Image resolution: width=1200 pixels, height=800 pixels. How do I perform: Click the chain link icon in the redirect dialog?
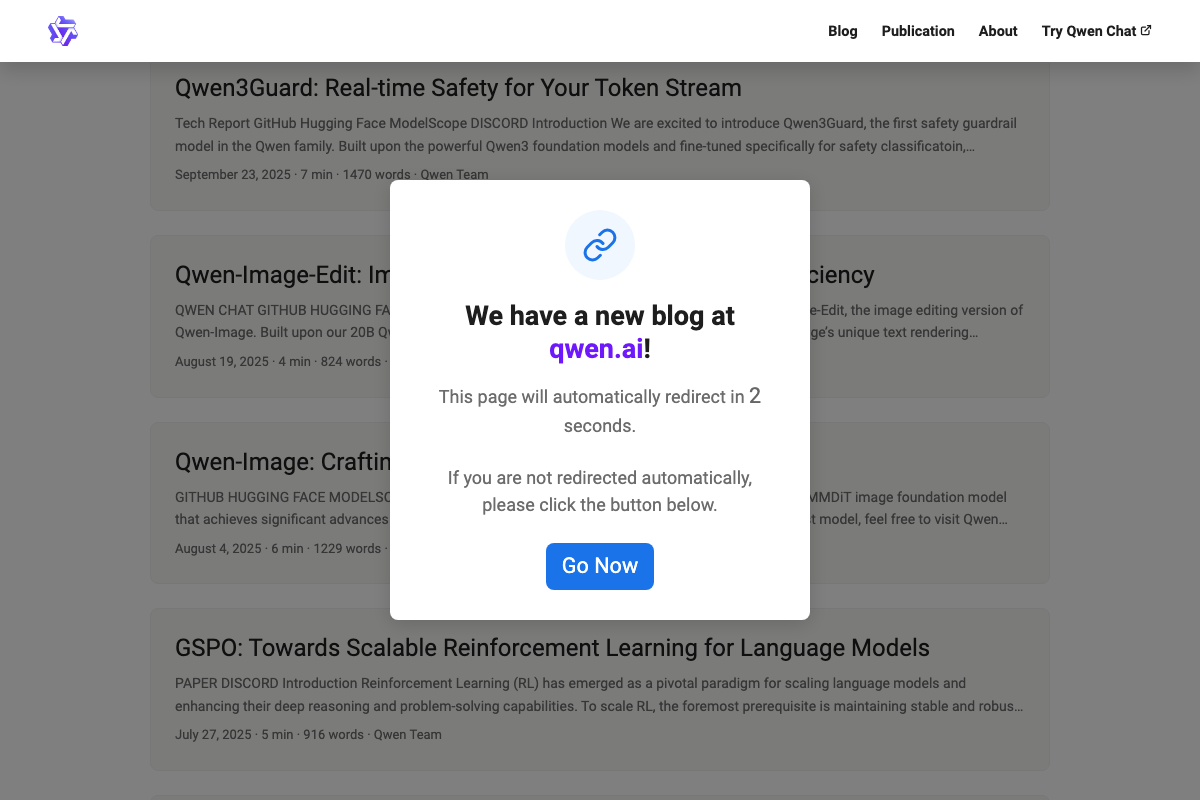(600, 245)
